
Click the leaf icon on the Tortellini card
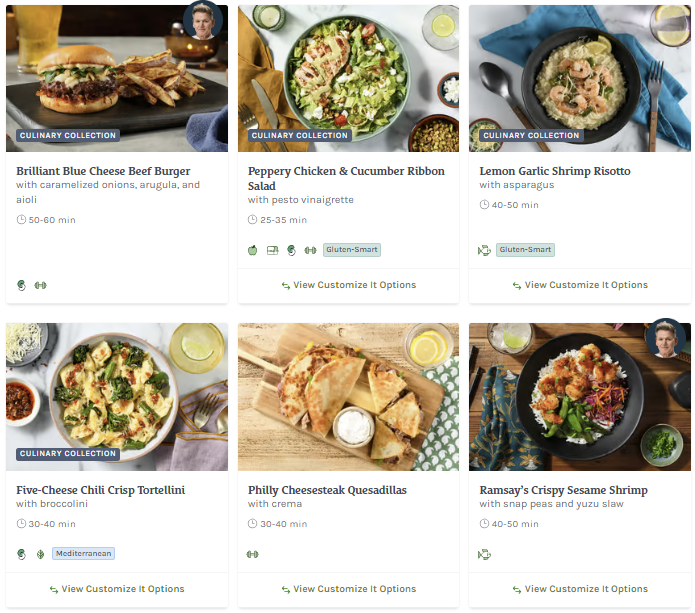(x=40, y=553)
